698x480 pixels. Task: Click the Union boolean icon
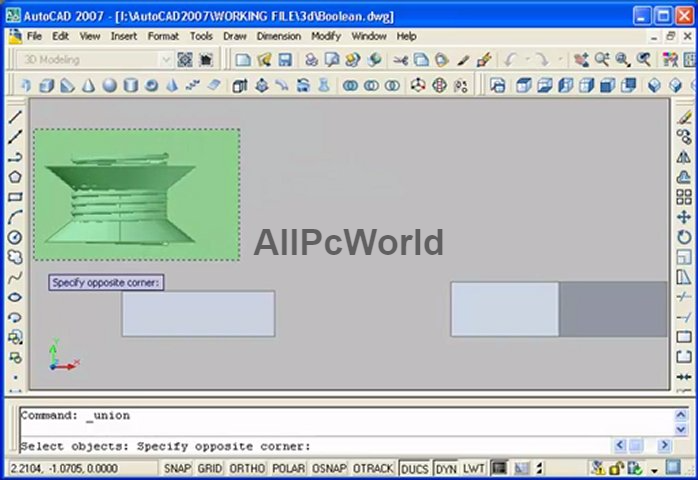point(350,85)
